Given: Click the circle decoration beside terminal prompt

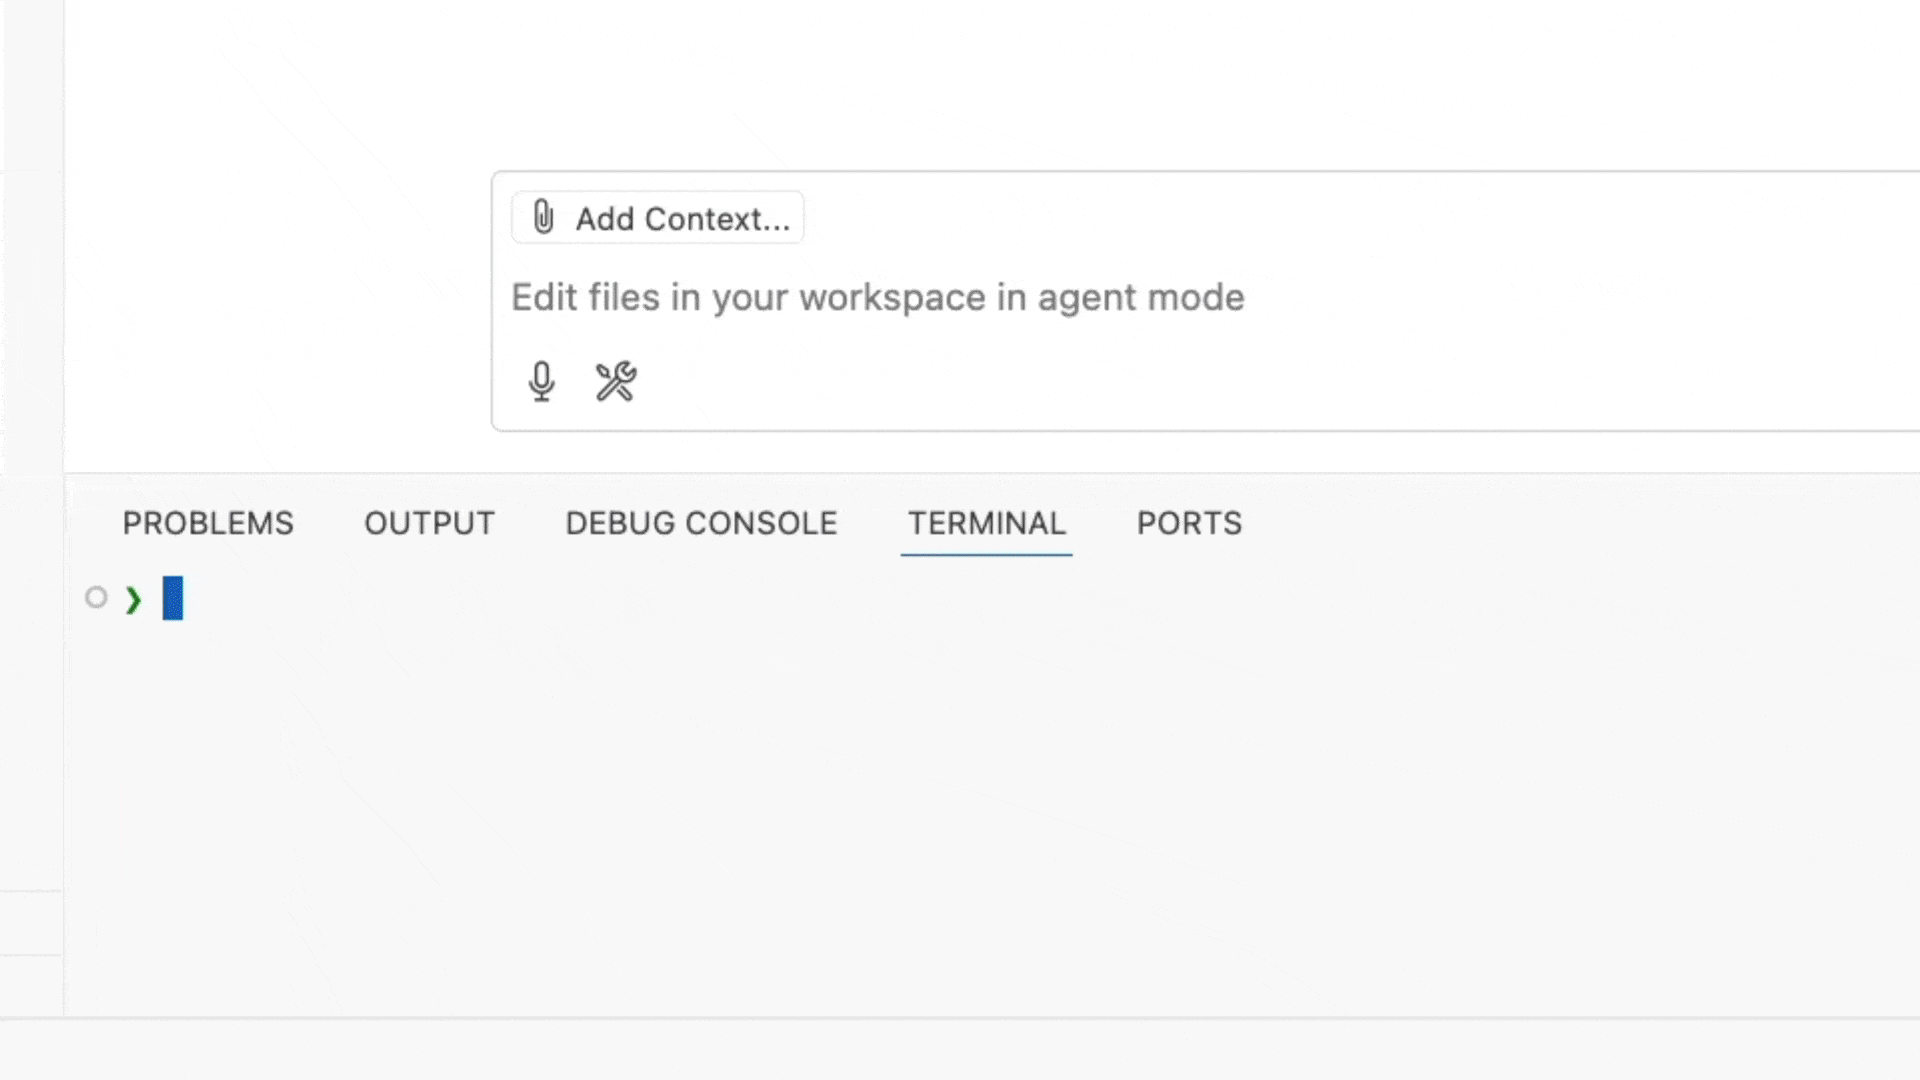Looking at the screenshot, I should [x=96, y=597].
